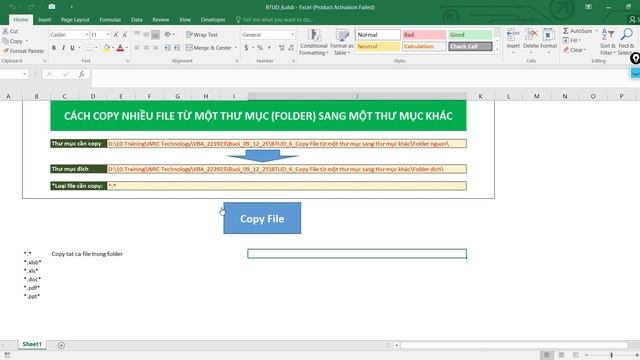The image size is (640, 360).
Task: Expand the Copy dropdown arrow
Action: (27, 41)
